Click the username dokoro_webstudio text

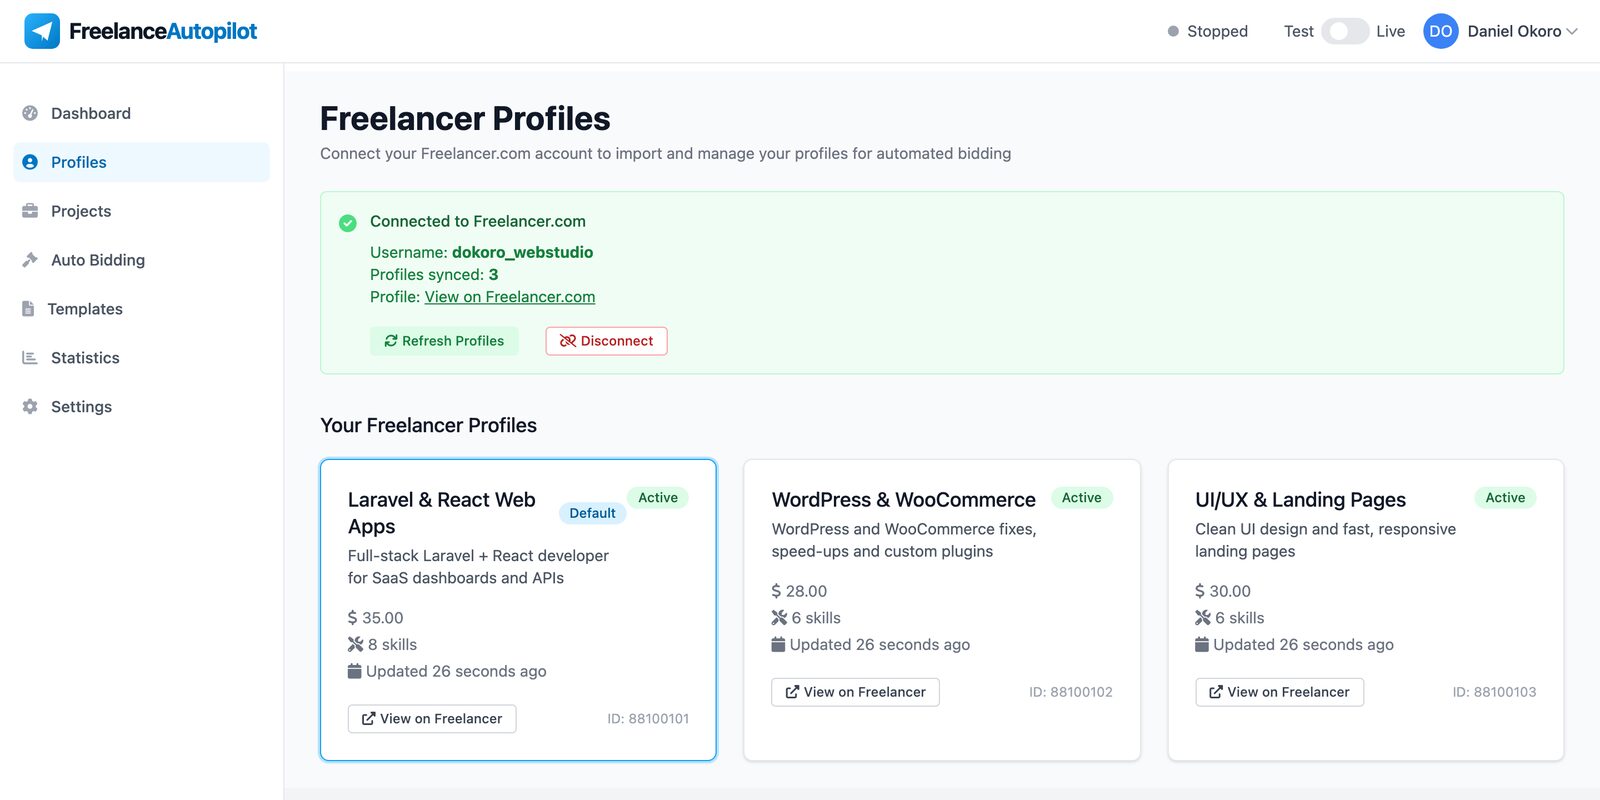(x=522, y=252)
